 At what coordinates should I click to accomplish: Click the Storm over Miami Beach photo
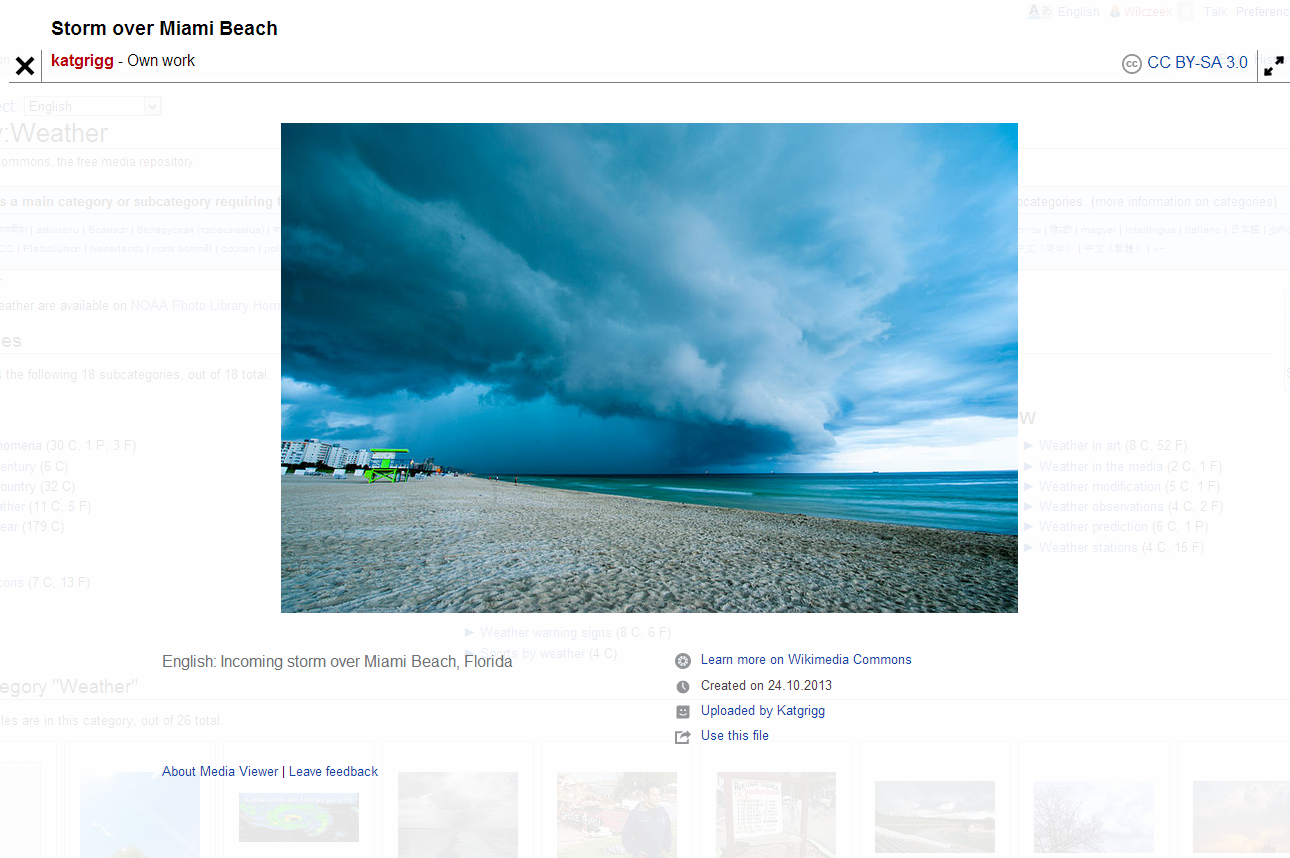click(649, 368)
